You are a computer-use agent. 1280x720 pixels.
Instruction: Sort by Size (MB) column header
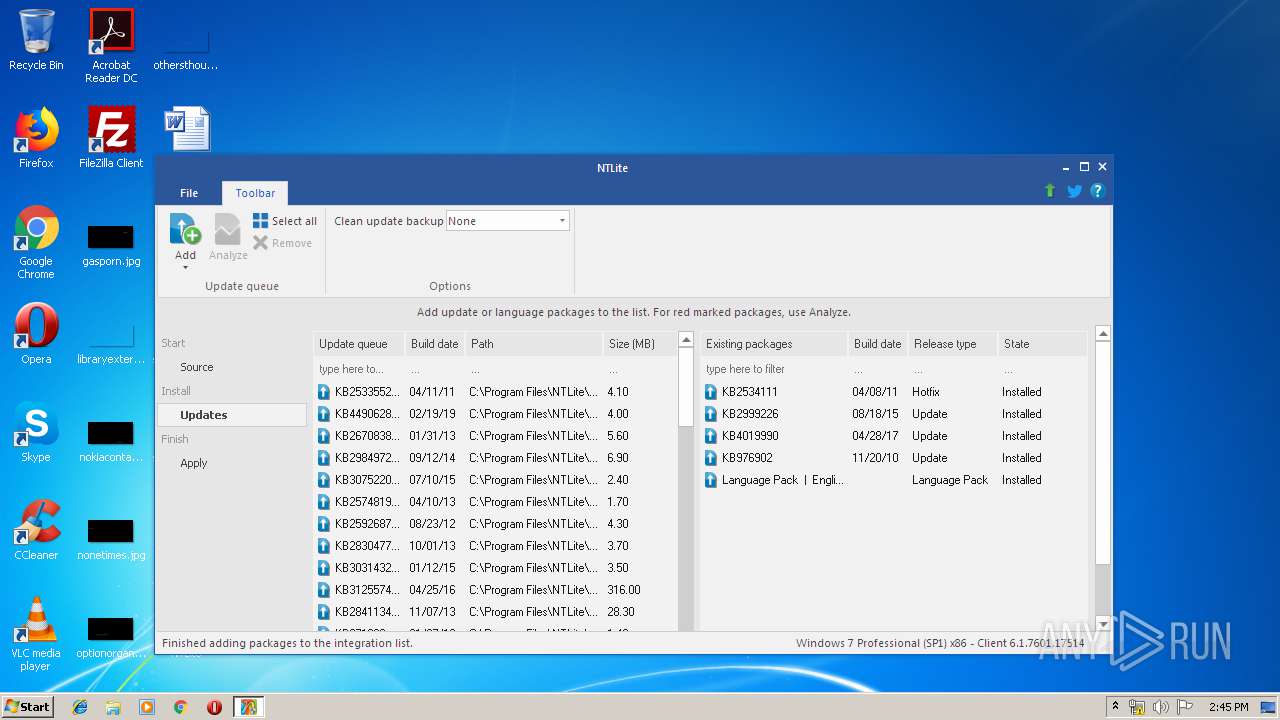[639, 343]
